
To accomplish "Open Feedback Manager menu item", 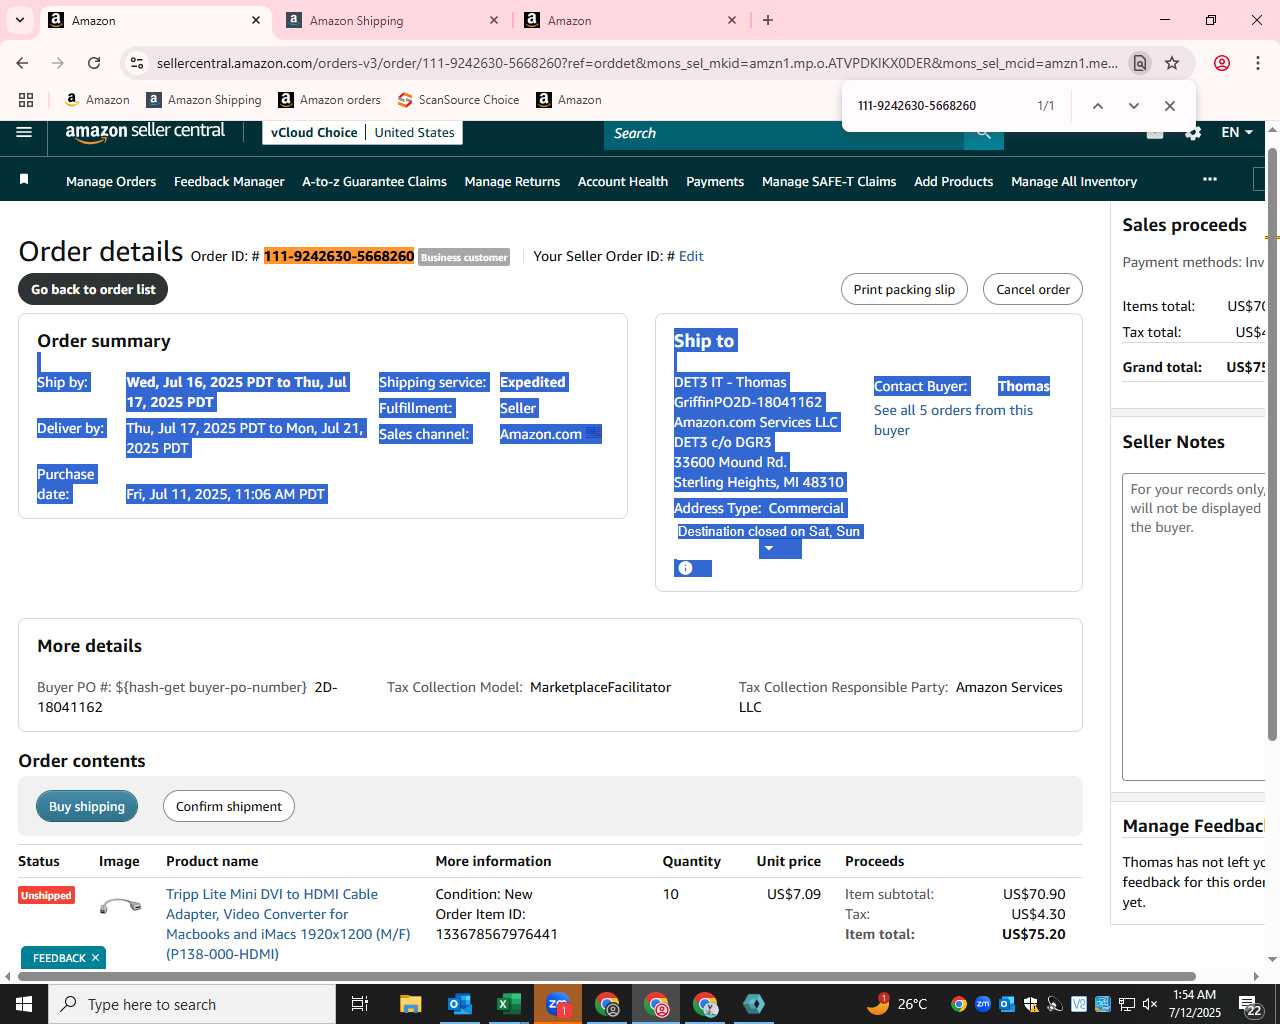I will (x=229, y=181).
